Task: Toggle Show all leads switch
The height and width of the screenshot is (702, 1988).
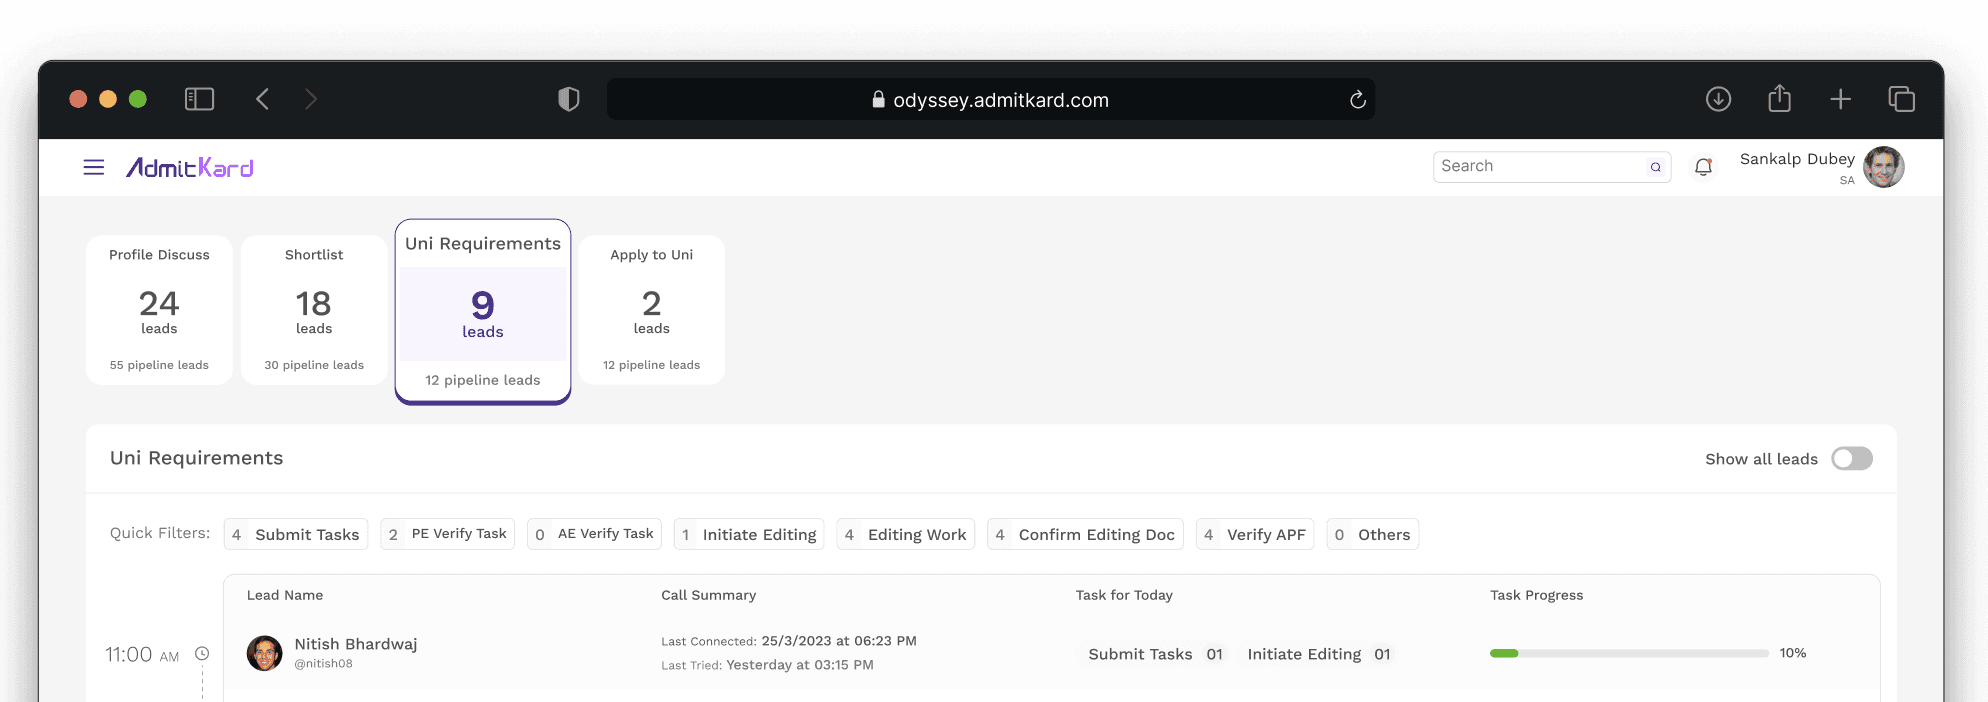Action: [1852, 459]
